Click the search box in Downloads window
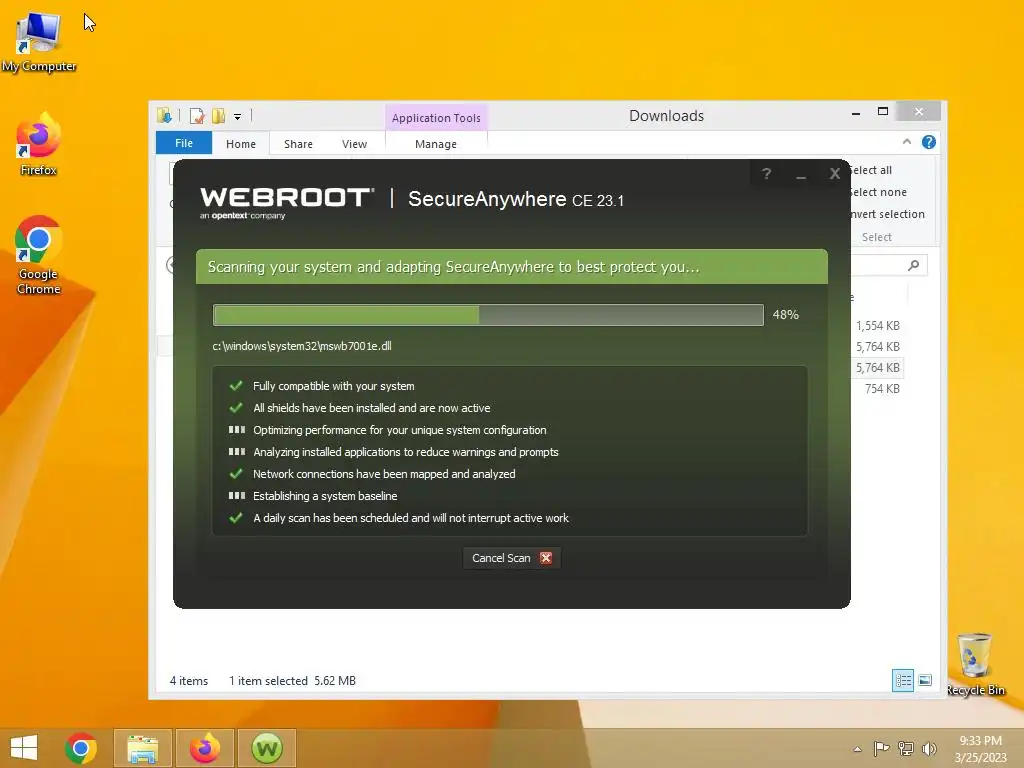Image resolution: width=1024 pixels, height=768 pixels. pos(888,264)
